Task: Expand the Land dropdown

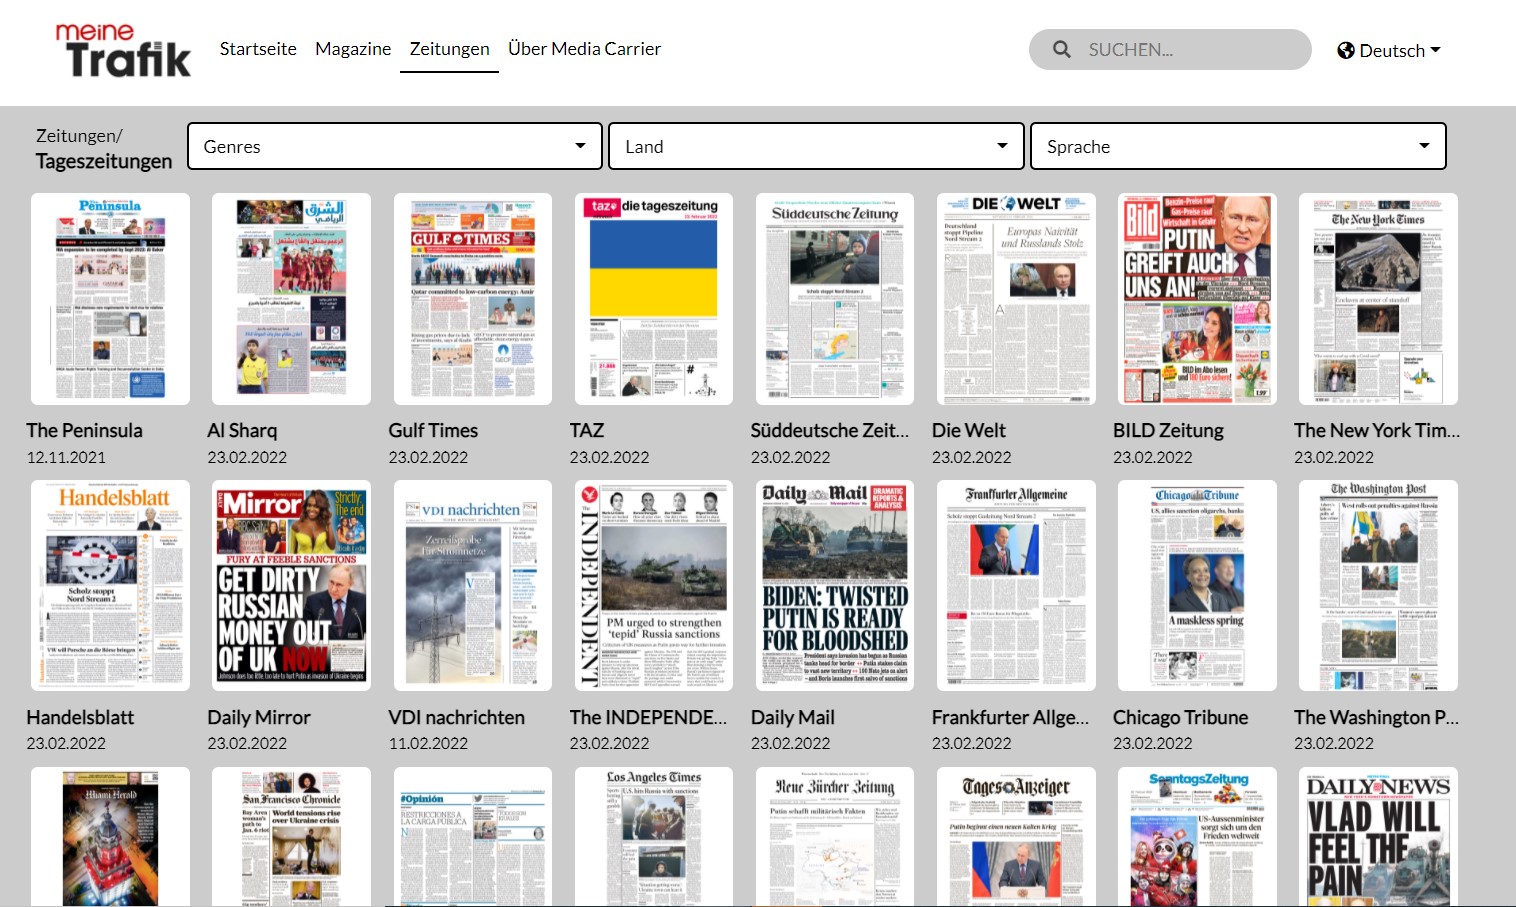Action: pyautogui.click(x=816, y=146)
